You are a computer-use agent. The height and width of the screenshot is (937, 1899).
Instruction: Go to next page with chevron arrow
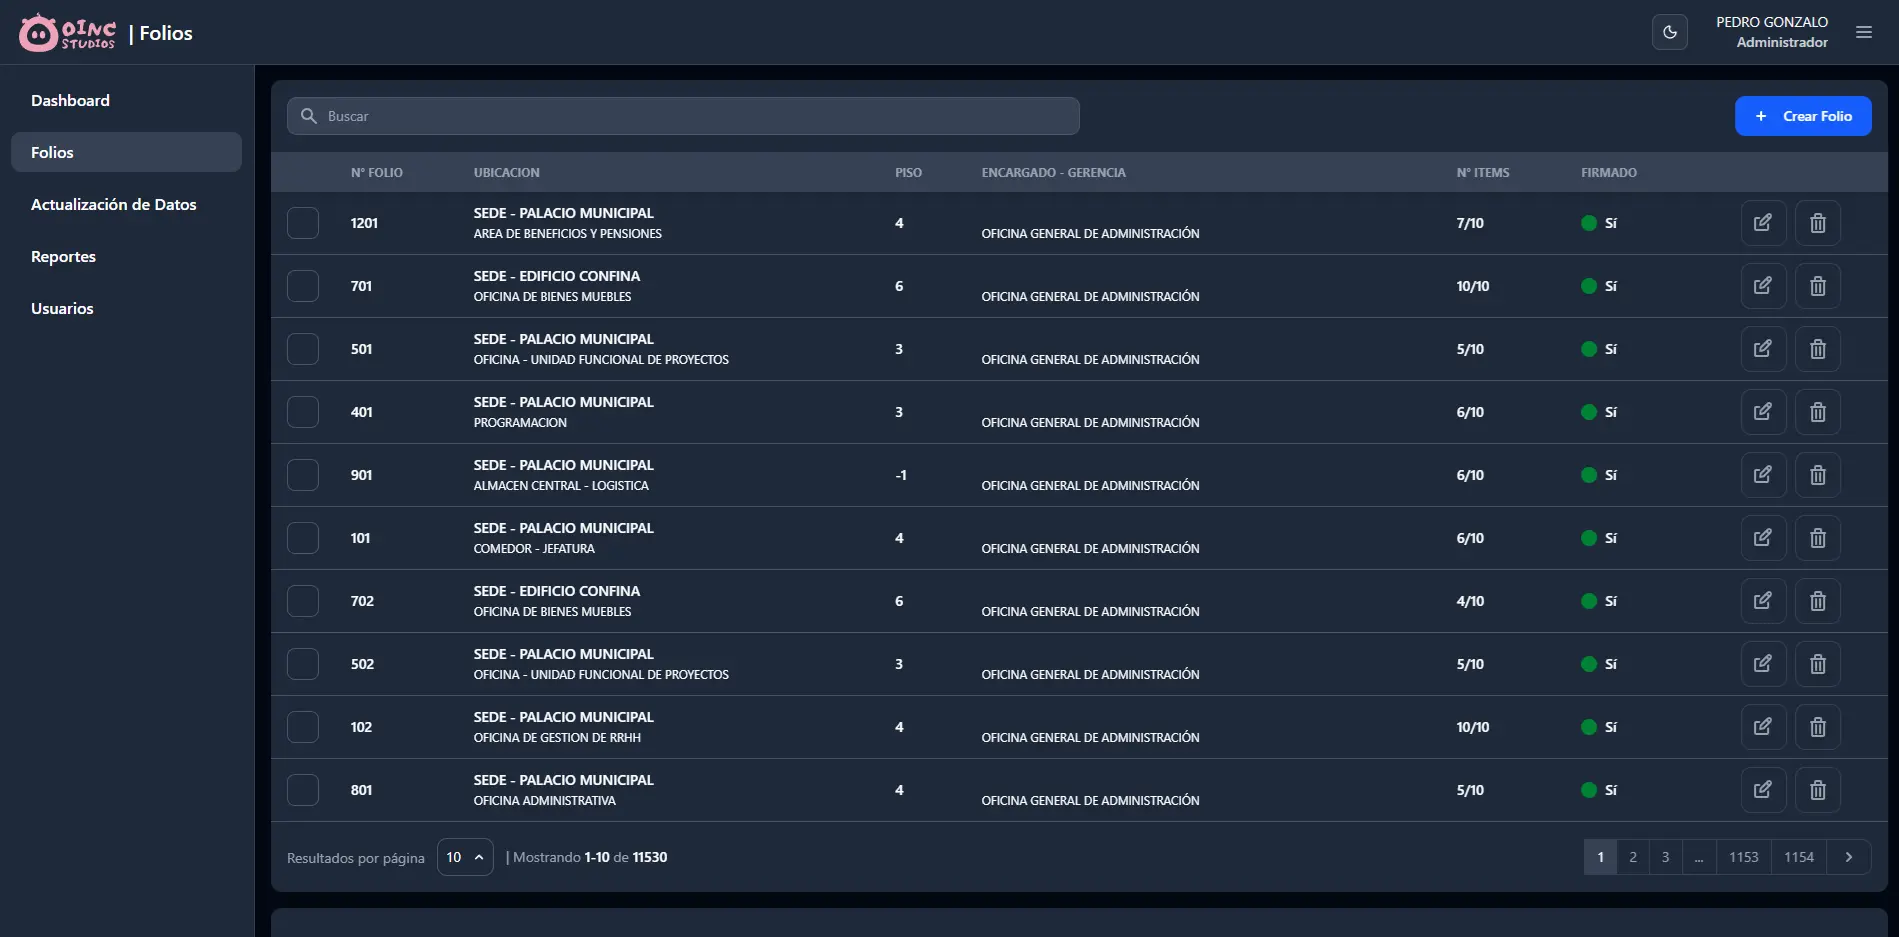pyautogui.click(x=1848, y=857)
